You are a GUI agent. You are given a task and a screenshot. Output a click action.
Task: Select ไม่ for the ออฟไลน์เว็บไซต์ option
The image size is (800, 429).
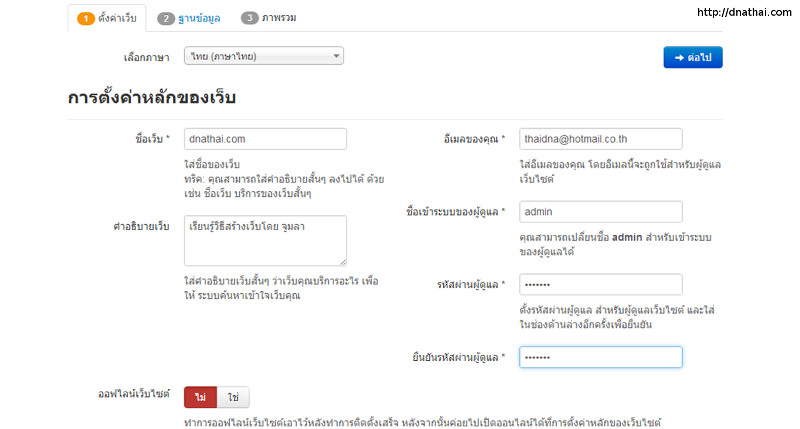pos(200,398)
